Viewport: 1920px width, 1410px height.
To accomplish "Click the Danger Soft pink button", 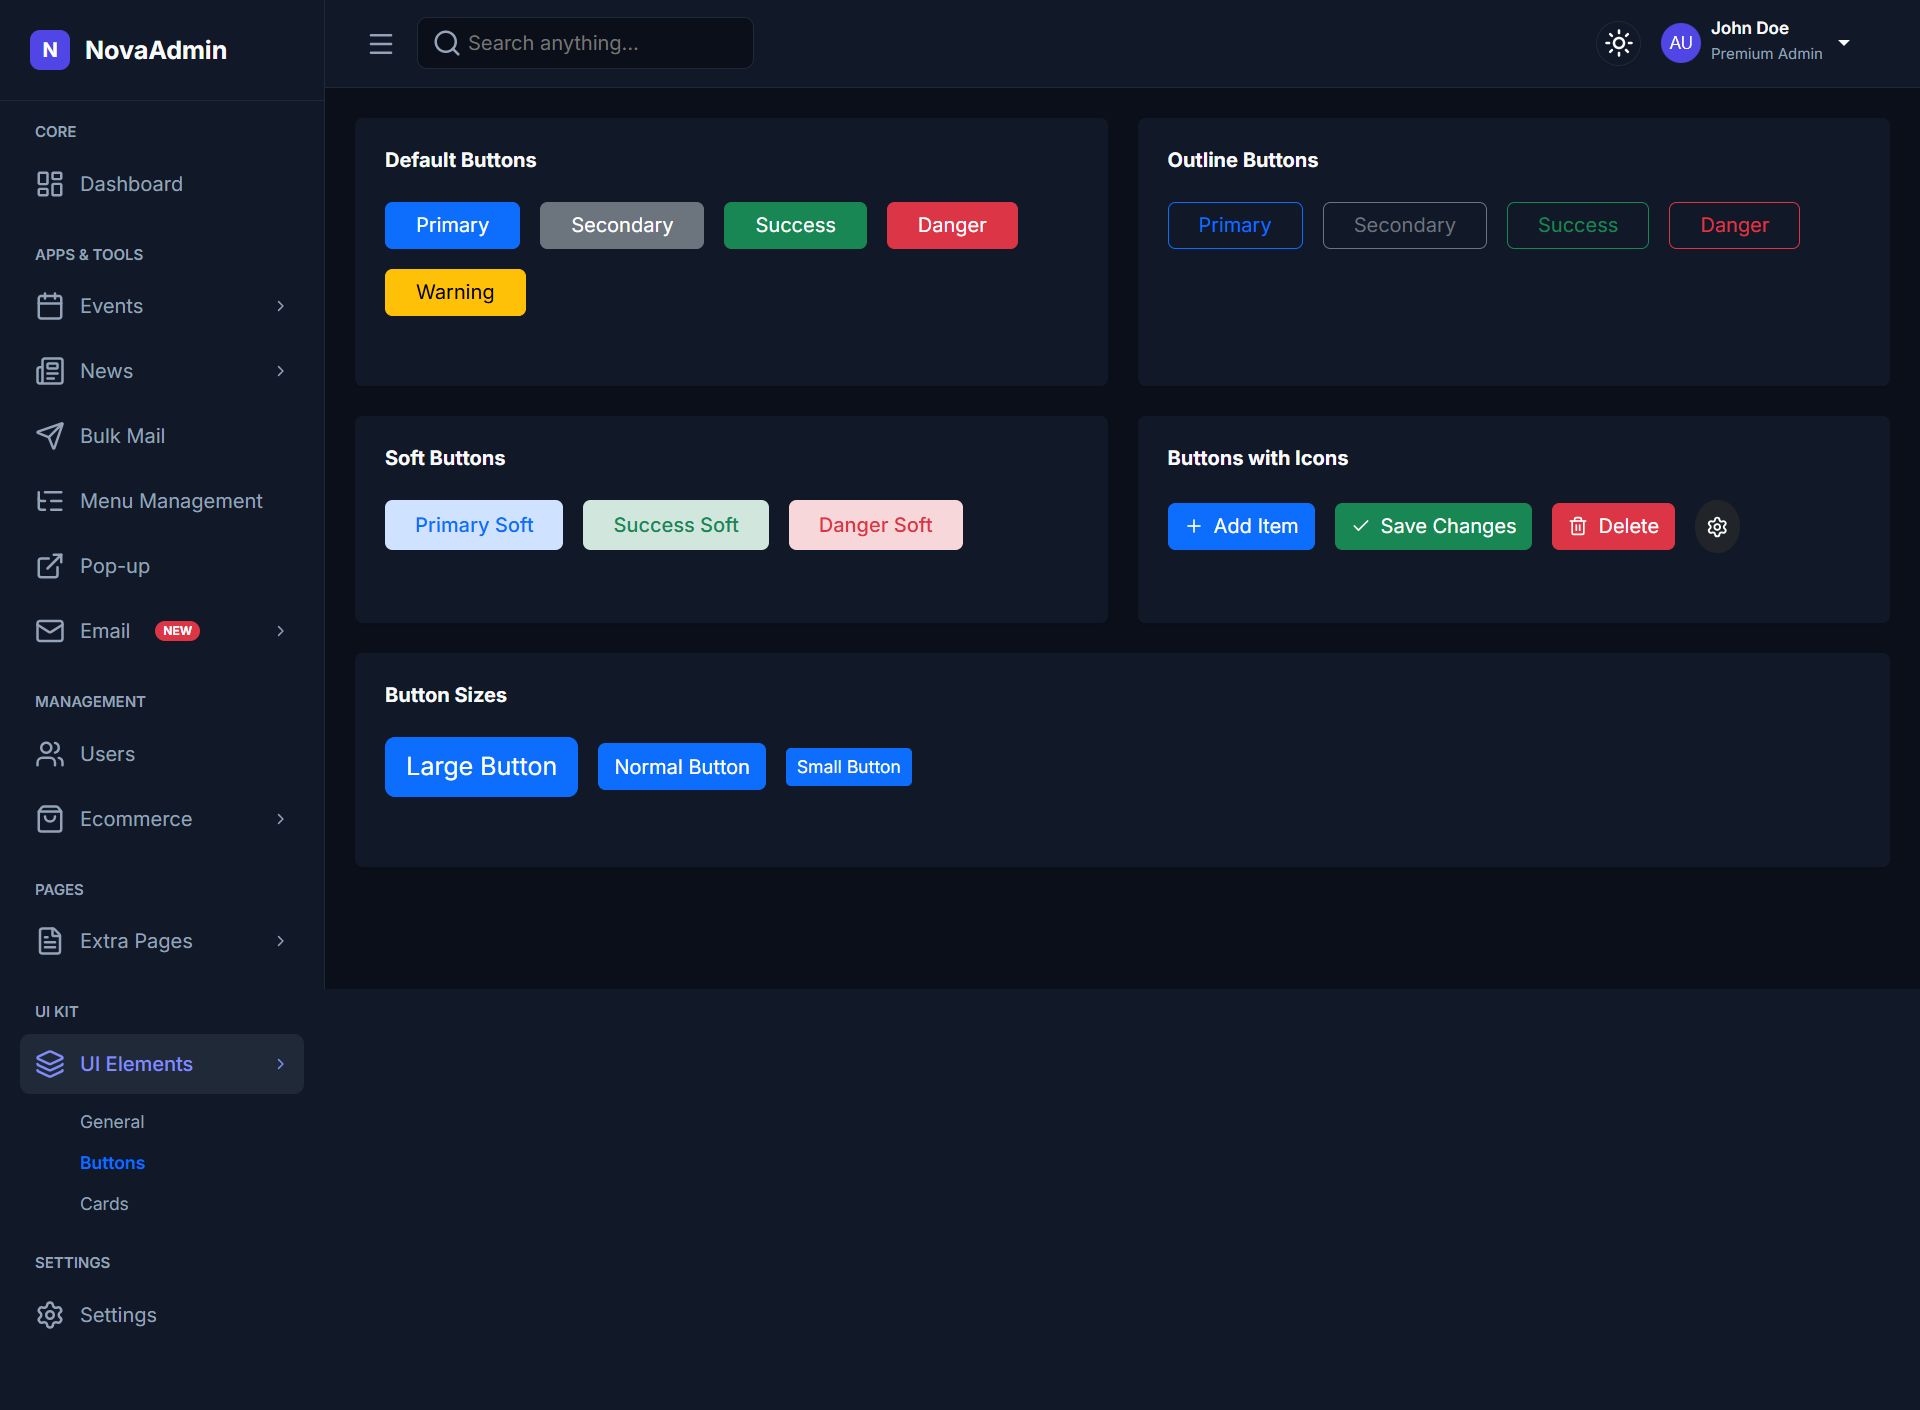I will click(875, 525).
